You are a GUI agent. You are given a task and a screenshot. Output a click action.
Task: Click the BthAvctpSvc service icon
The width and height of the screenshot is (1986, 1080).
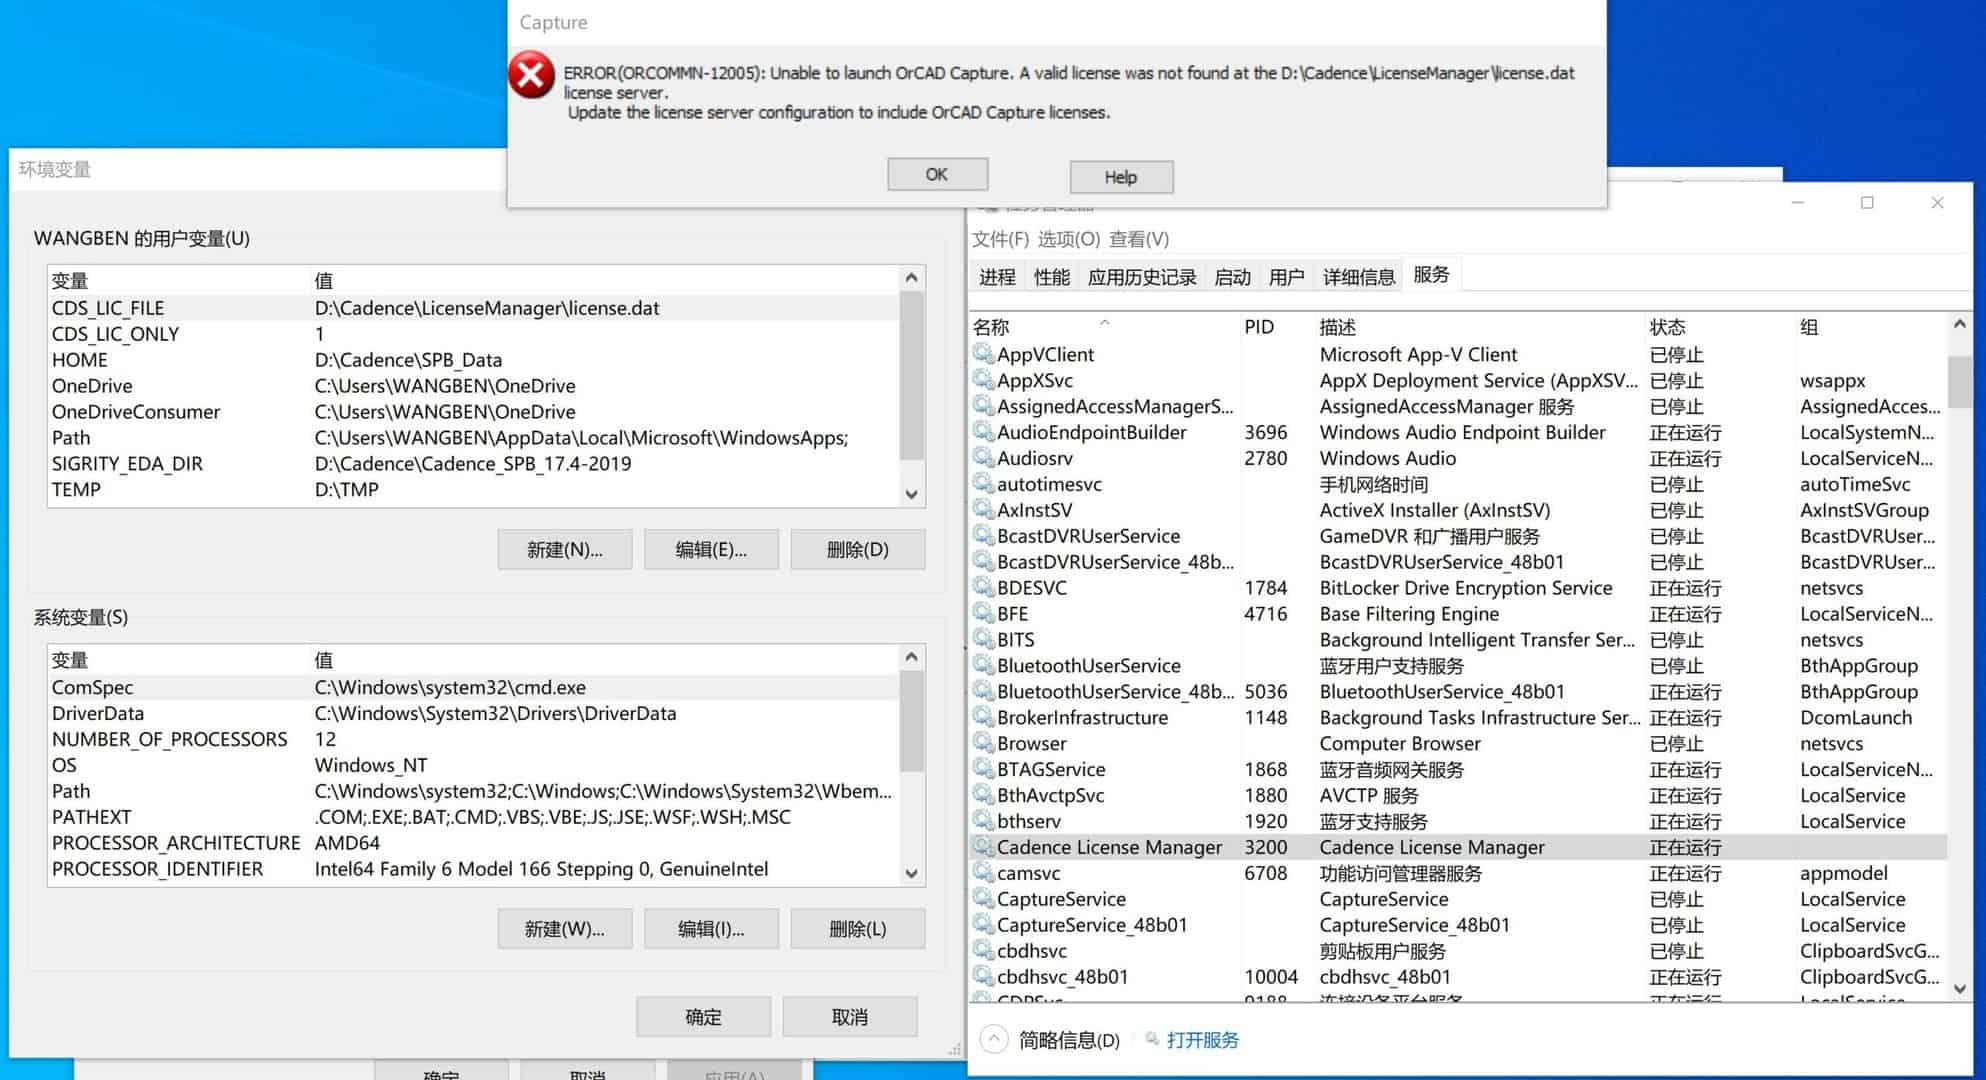[x=983, y=796]
